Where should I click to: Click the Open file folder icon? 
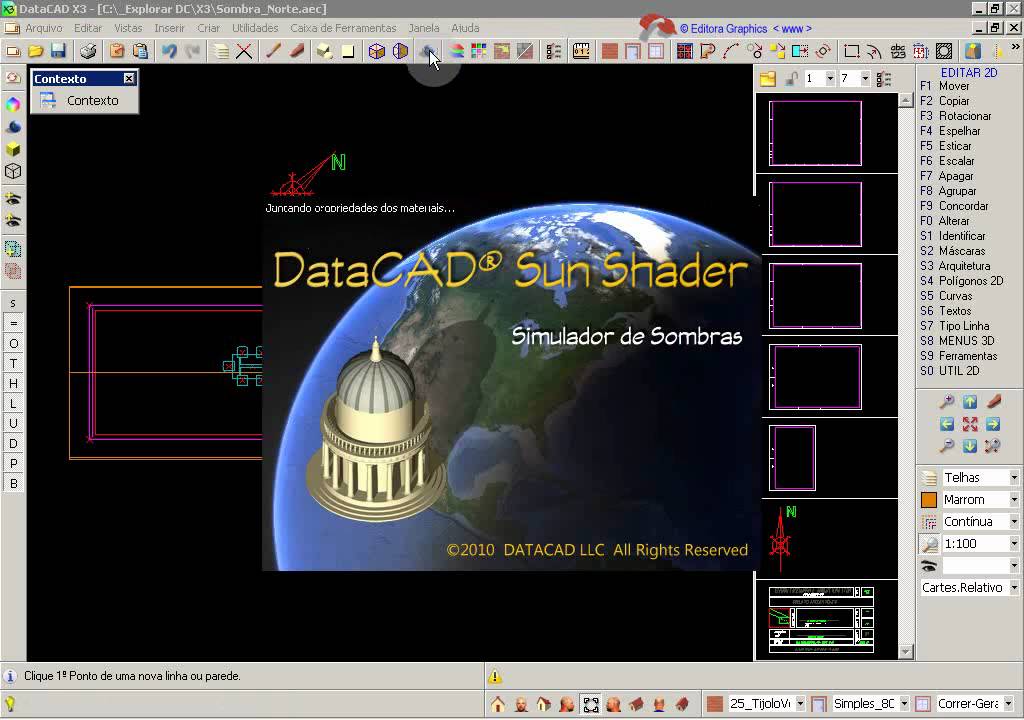[x=35, y=51]
